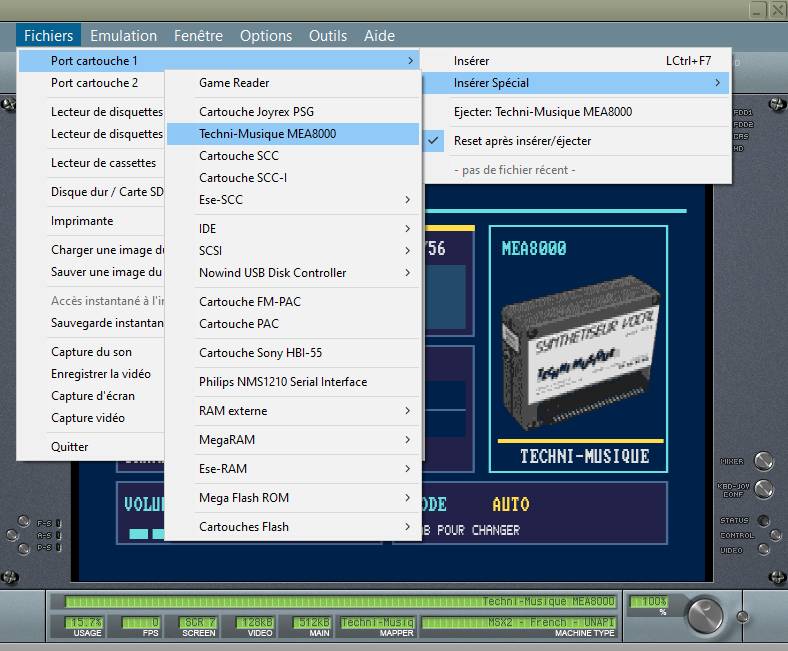Click the VIDEO round button
This screenshot has height=651, width=788.
(x=764, y=549)
